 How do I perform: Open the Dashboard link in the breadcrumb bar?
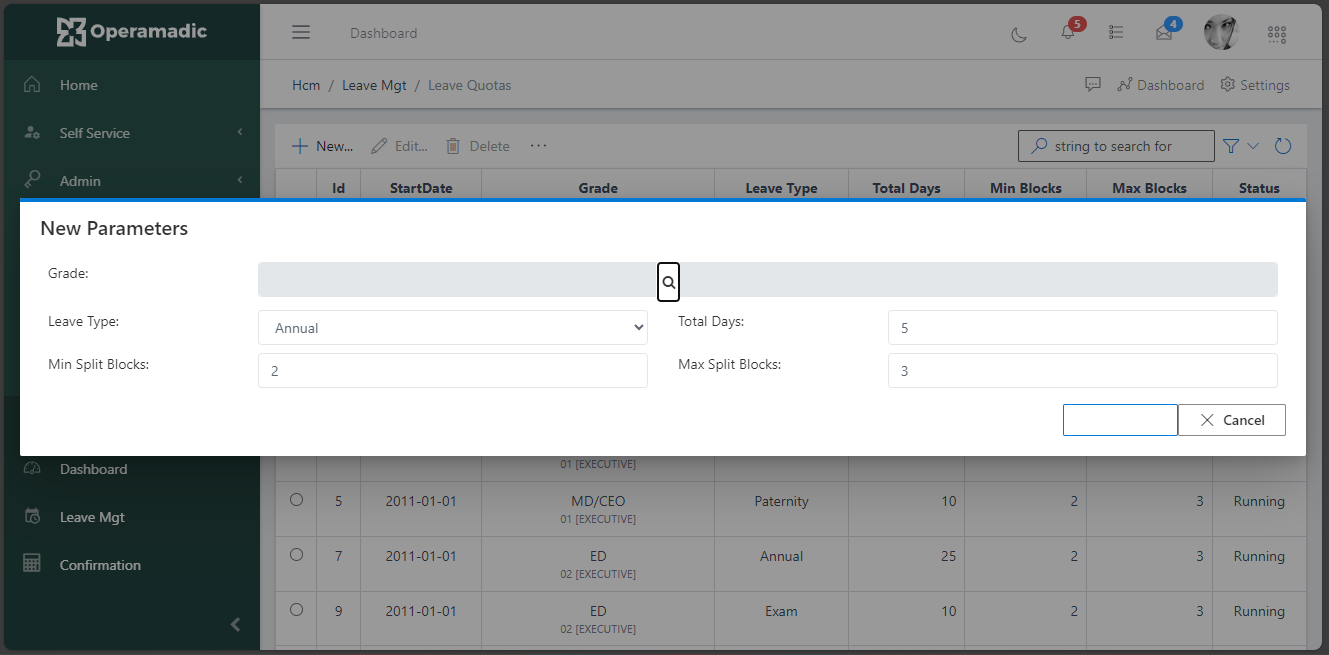click(x=1160, y=85)
